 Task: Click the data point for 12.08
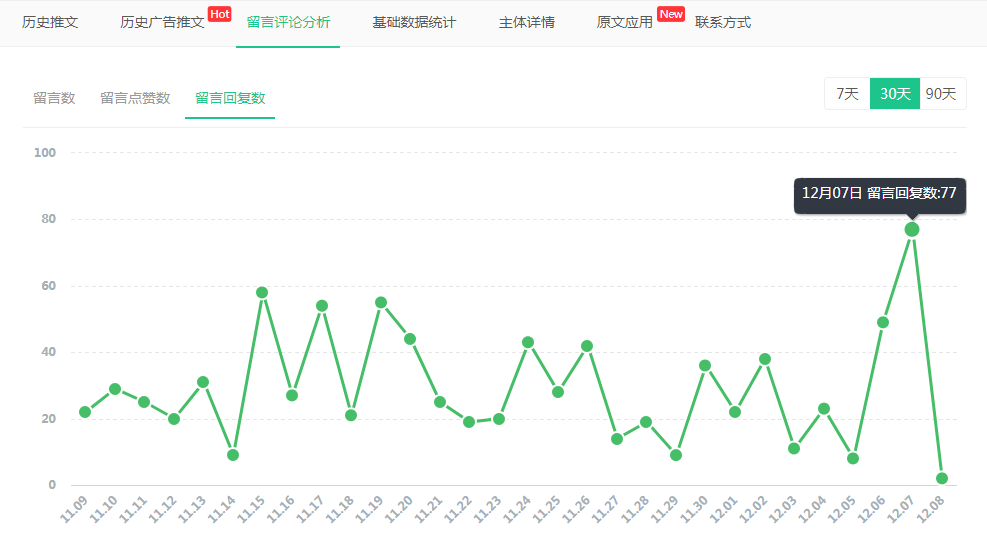(942, 479)
